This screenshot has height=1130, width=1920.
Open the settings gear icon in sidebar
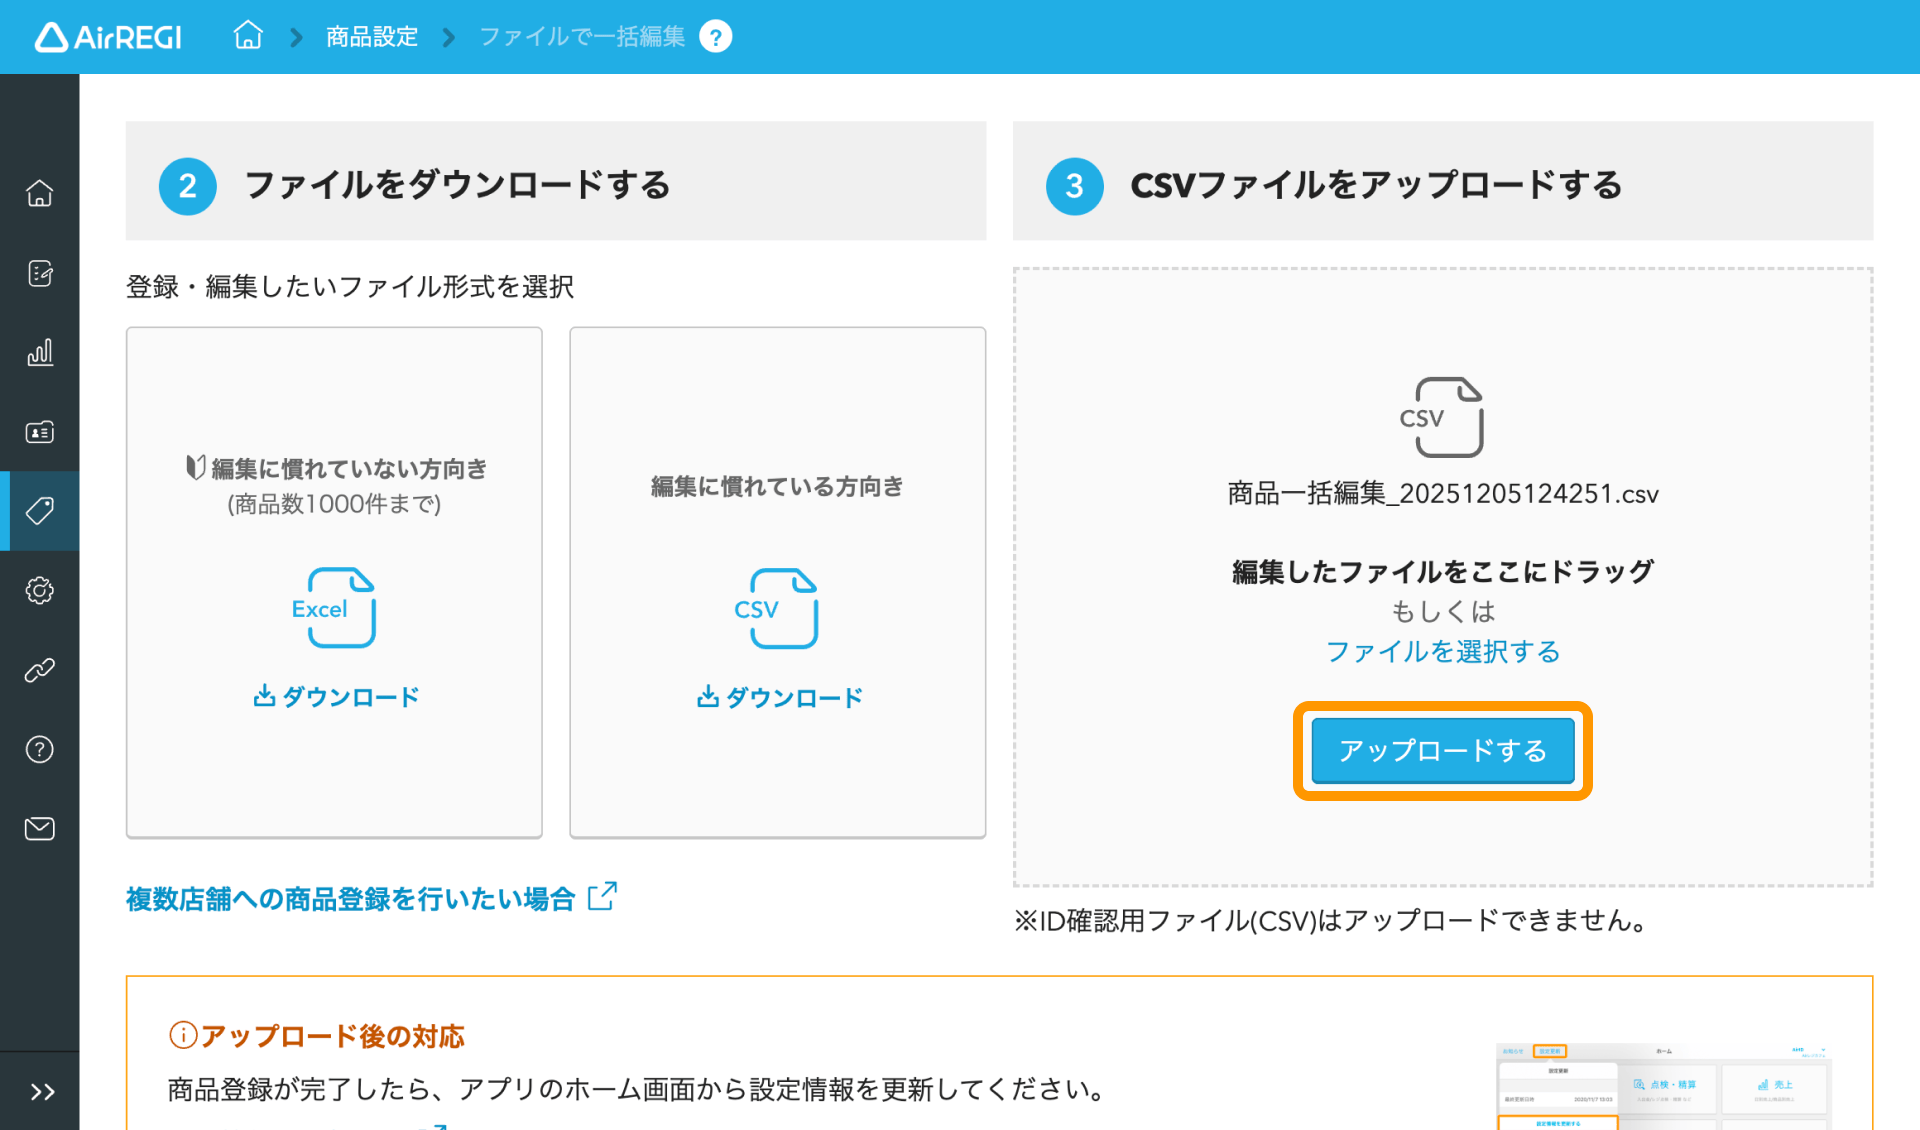click(x=39, y=590)
